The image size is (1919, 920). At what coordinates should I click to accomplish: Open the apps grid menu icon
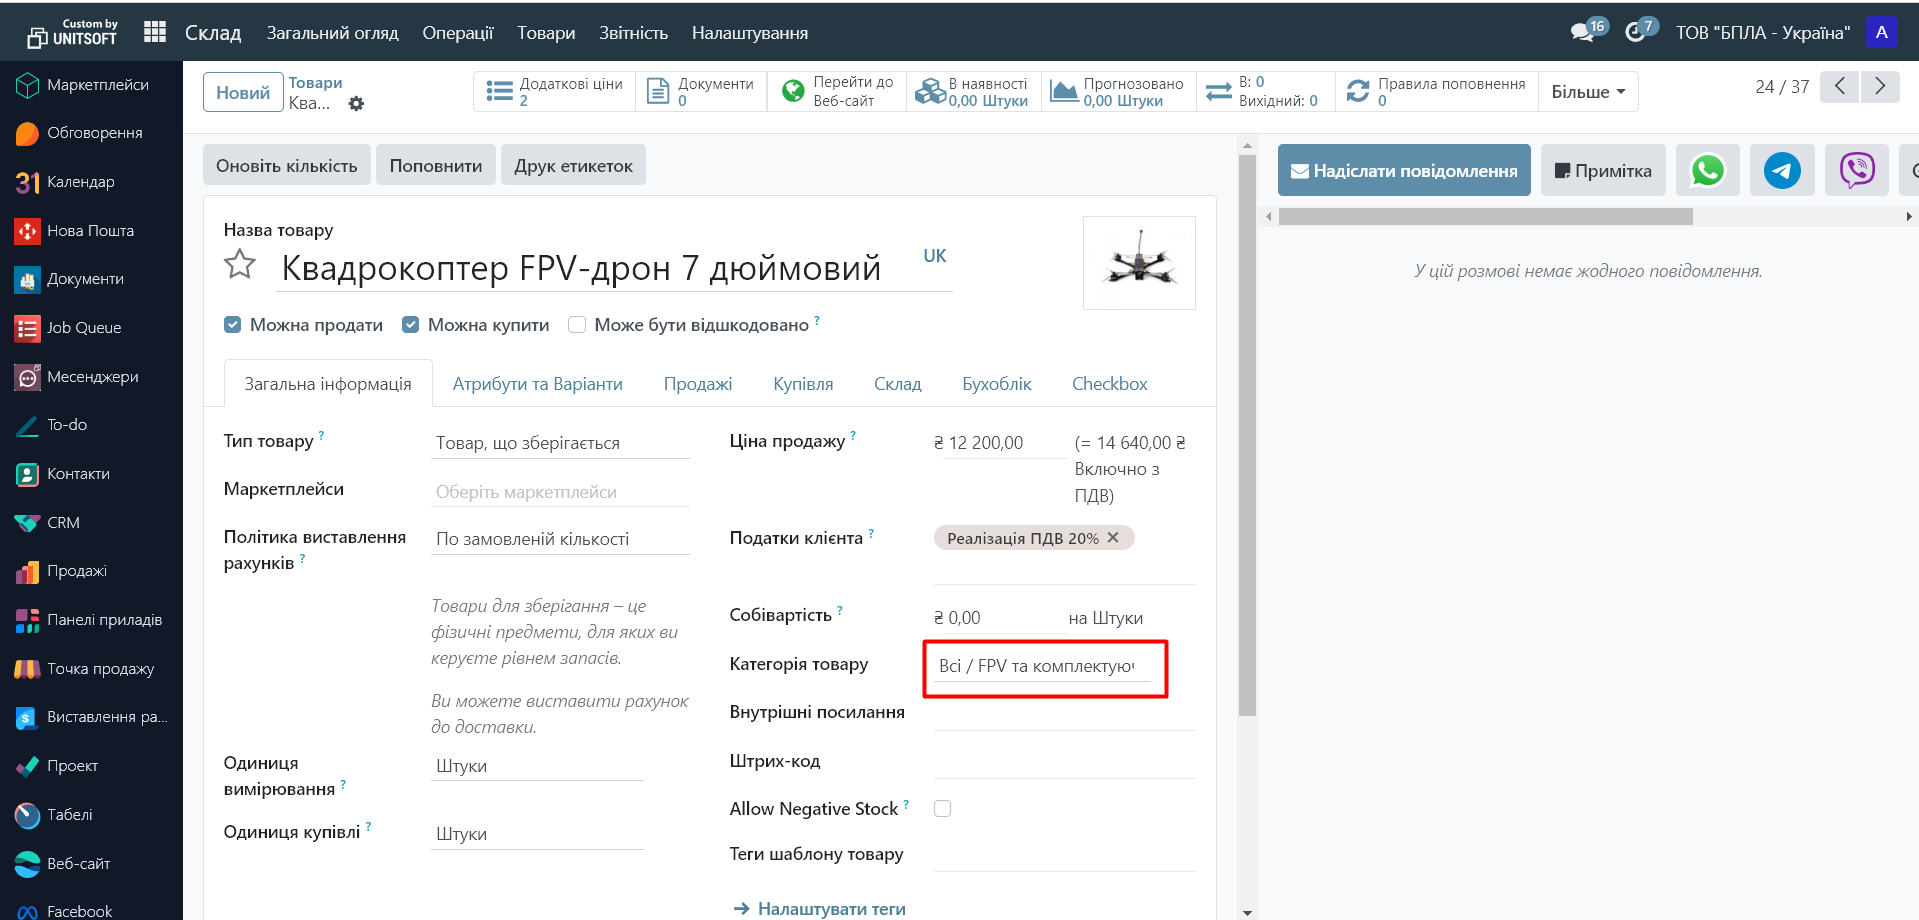[155, 32]
